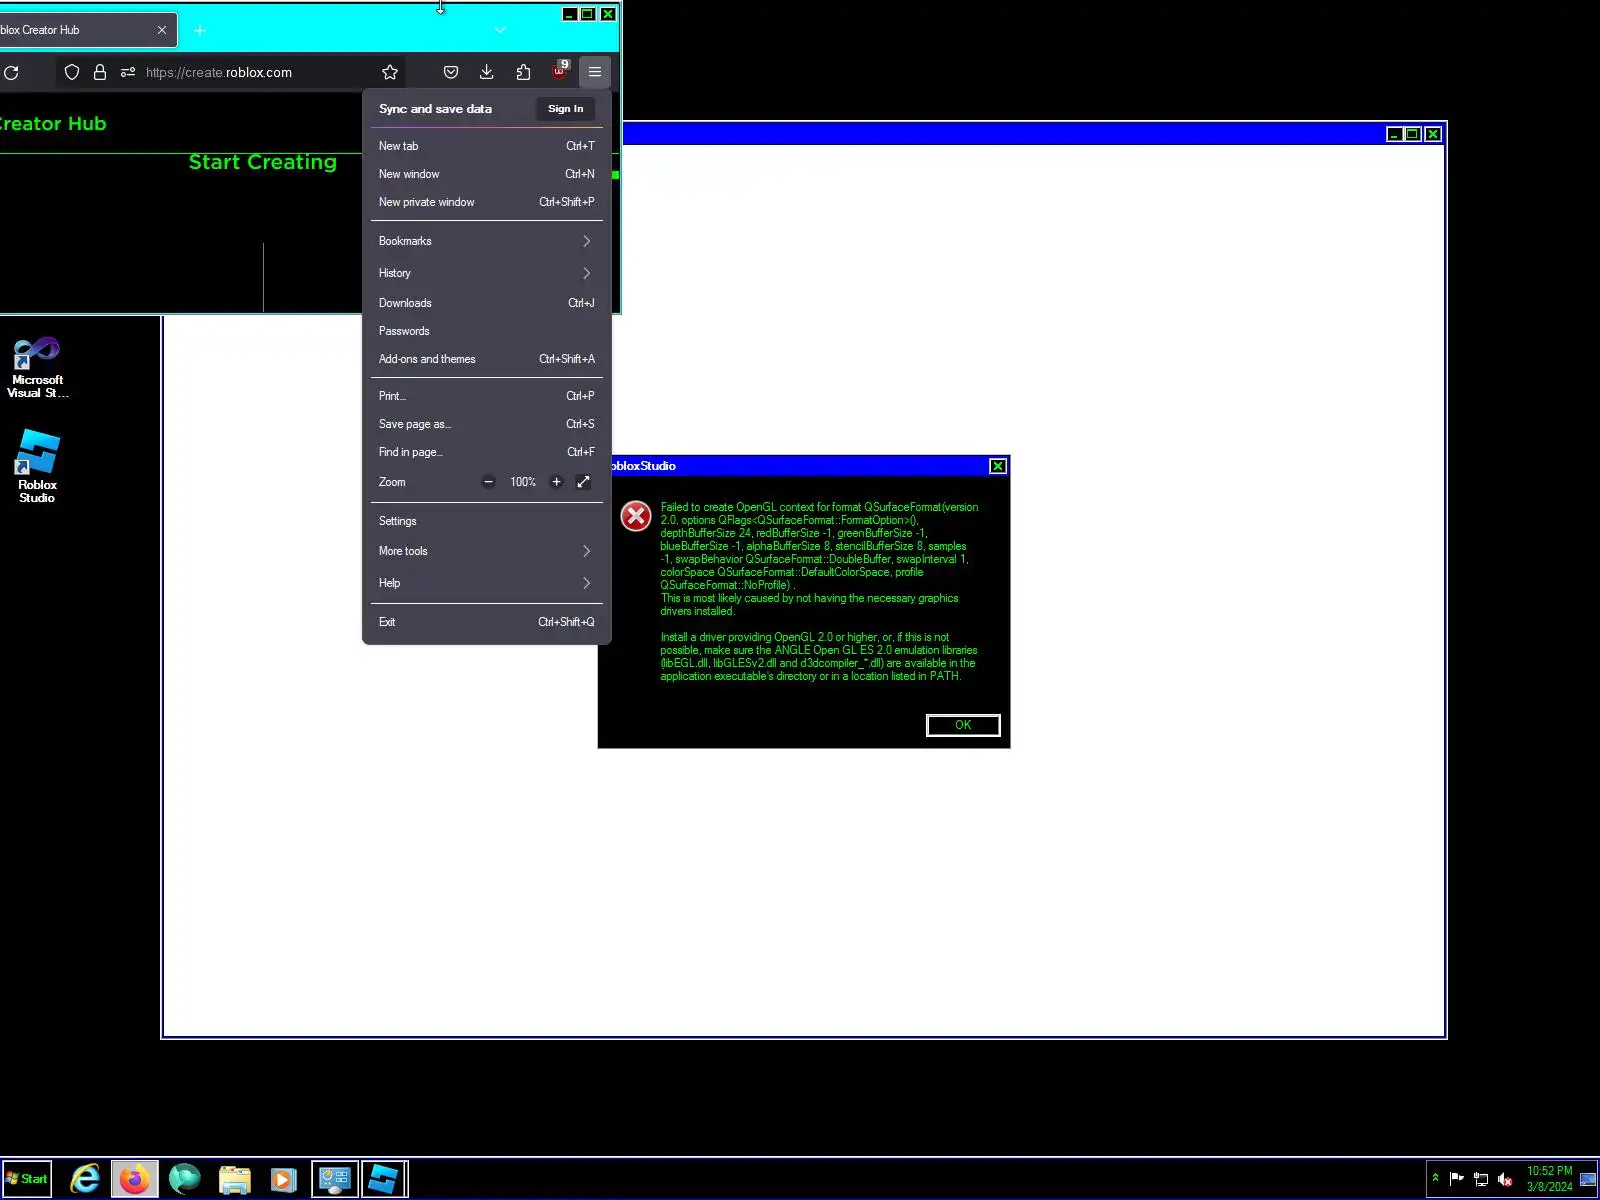Launch Windows Media Player from taskbar
1600x1200 pixels.
click(x=284, y=1180)
